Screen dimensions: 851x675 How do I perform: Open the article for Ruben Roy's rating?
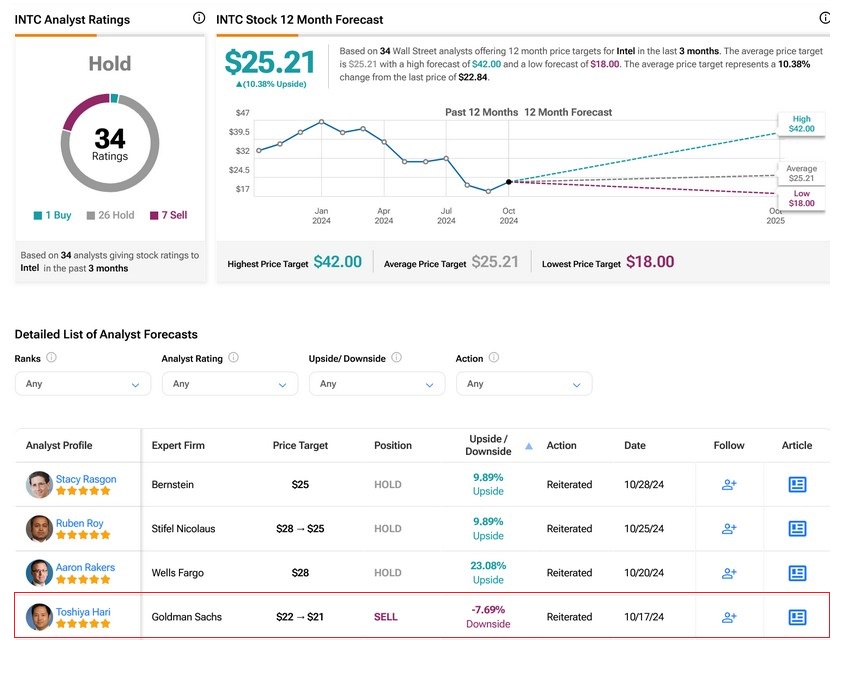tap(797, 529)
